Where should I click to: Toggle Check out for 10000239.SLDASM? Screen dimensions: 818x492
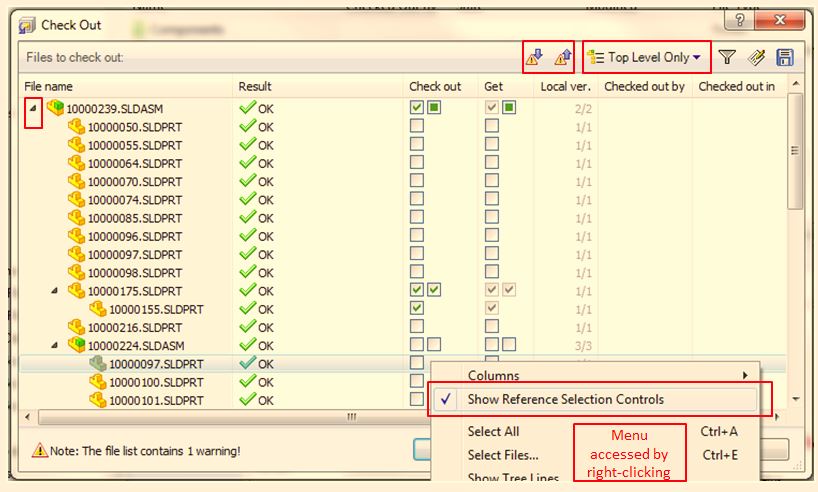click(x=417, y=108)
